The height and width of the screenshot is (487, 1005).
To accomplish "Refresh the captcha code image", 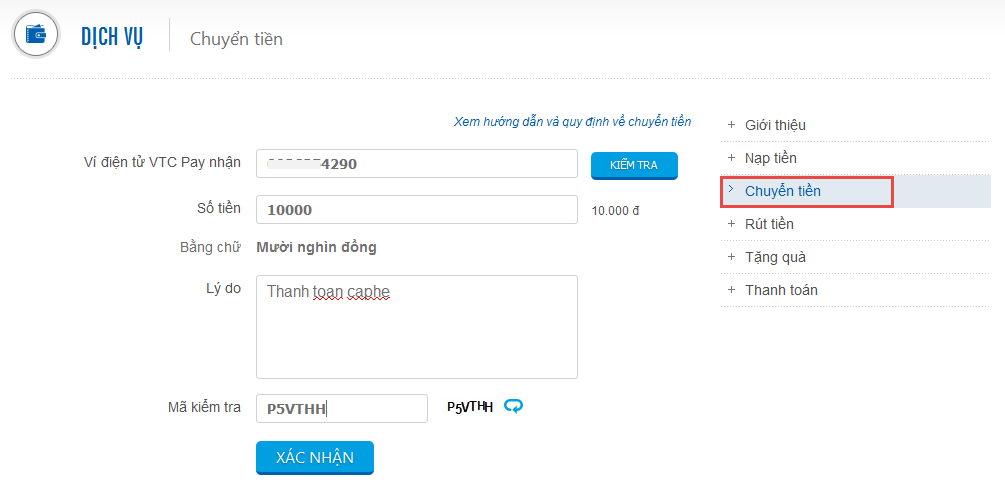I will click(514, 406).
